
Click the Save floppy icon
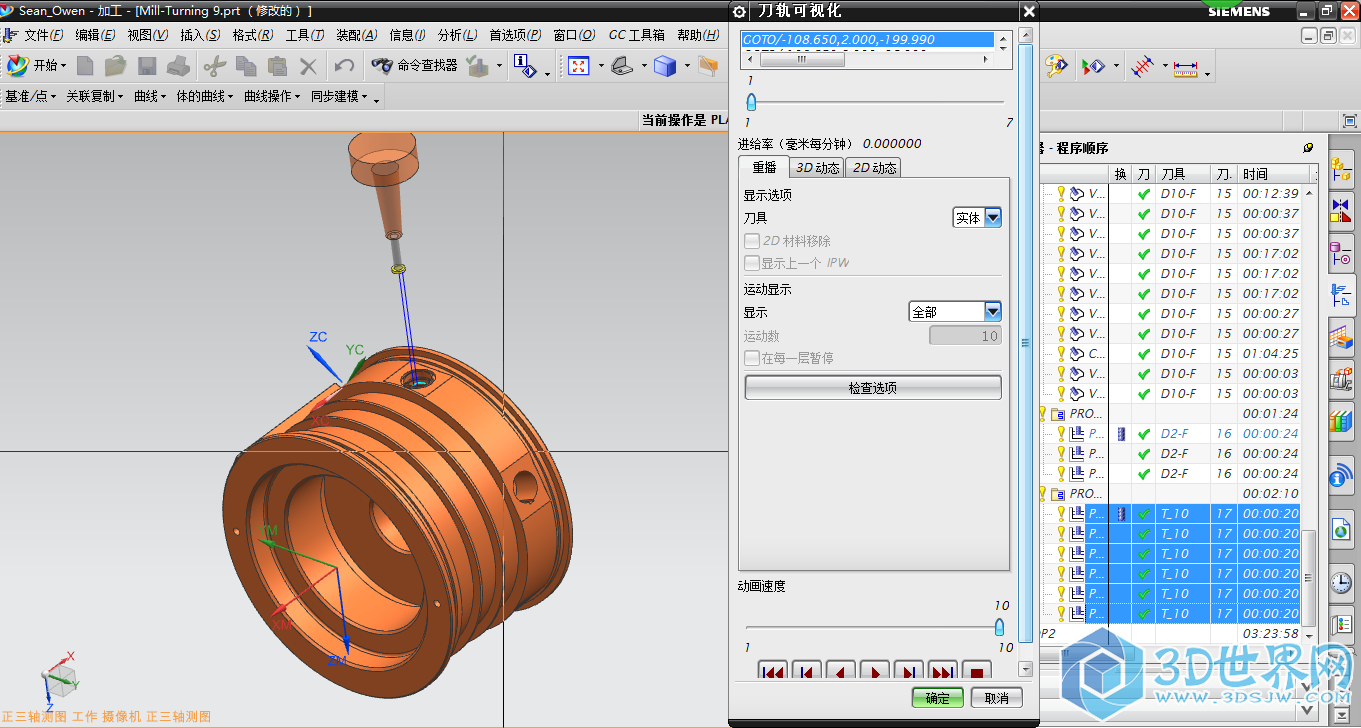point(147,66)
